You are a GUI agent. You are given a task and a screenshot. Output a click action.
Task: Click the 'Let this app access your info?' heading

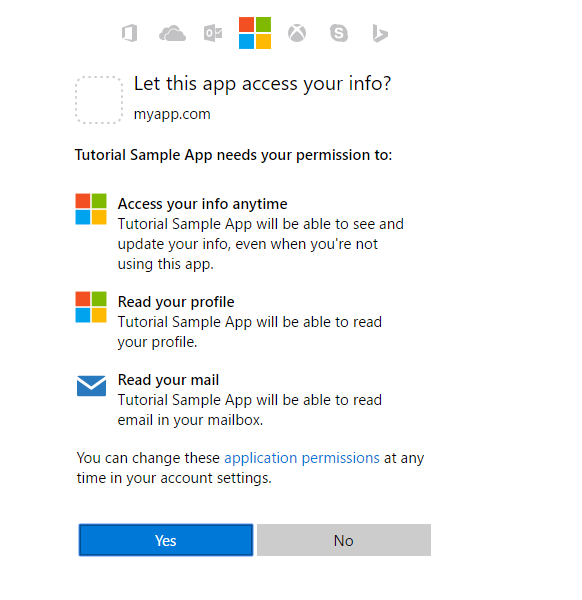tap(262, 84)
